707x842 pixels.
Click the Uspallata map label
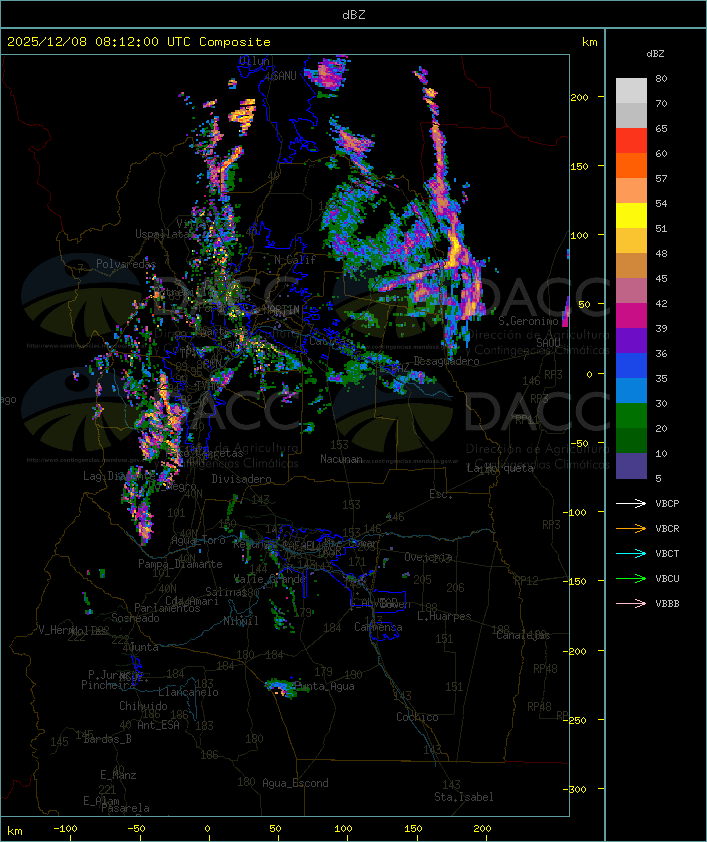(x=162, y=234)
